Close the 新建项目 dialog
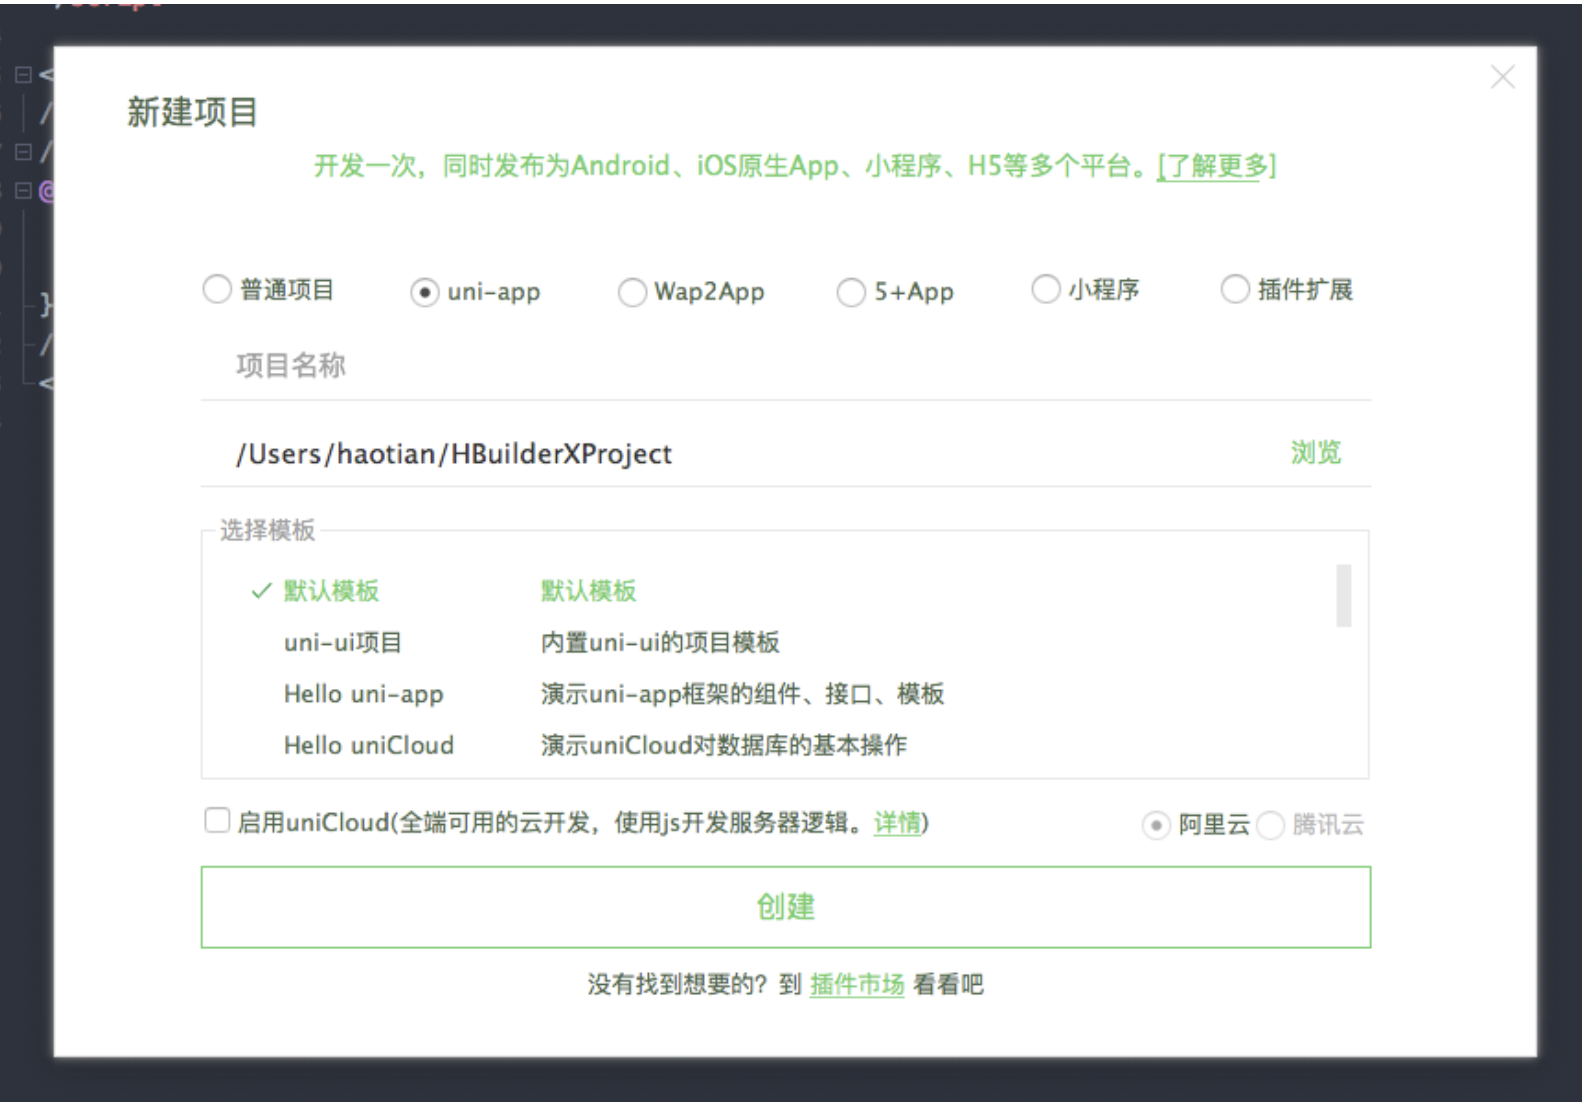 [x=1502, y=77]
